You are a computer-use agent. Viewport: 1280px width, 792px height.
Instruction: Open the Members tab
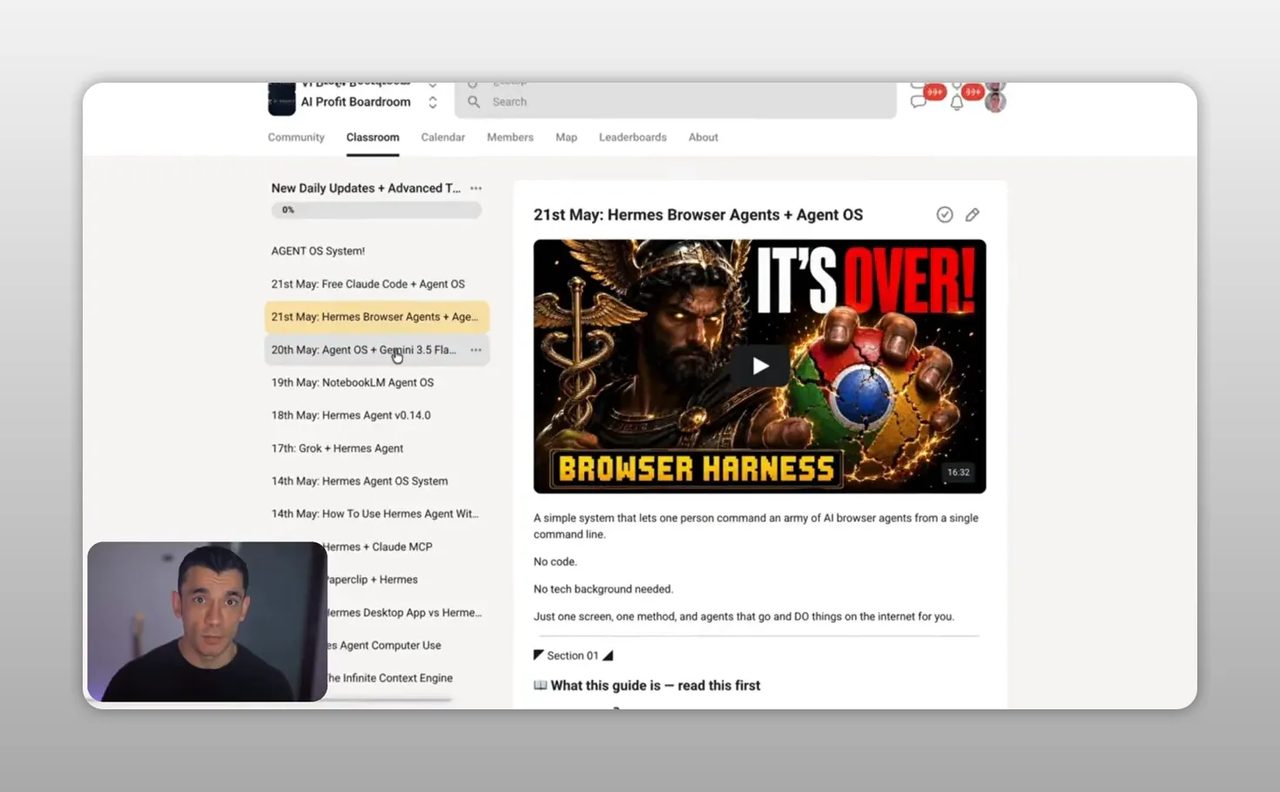510,137
